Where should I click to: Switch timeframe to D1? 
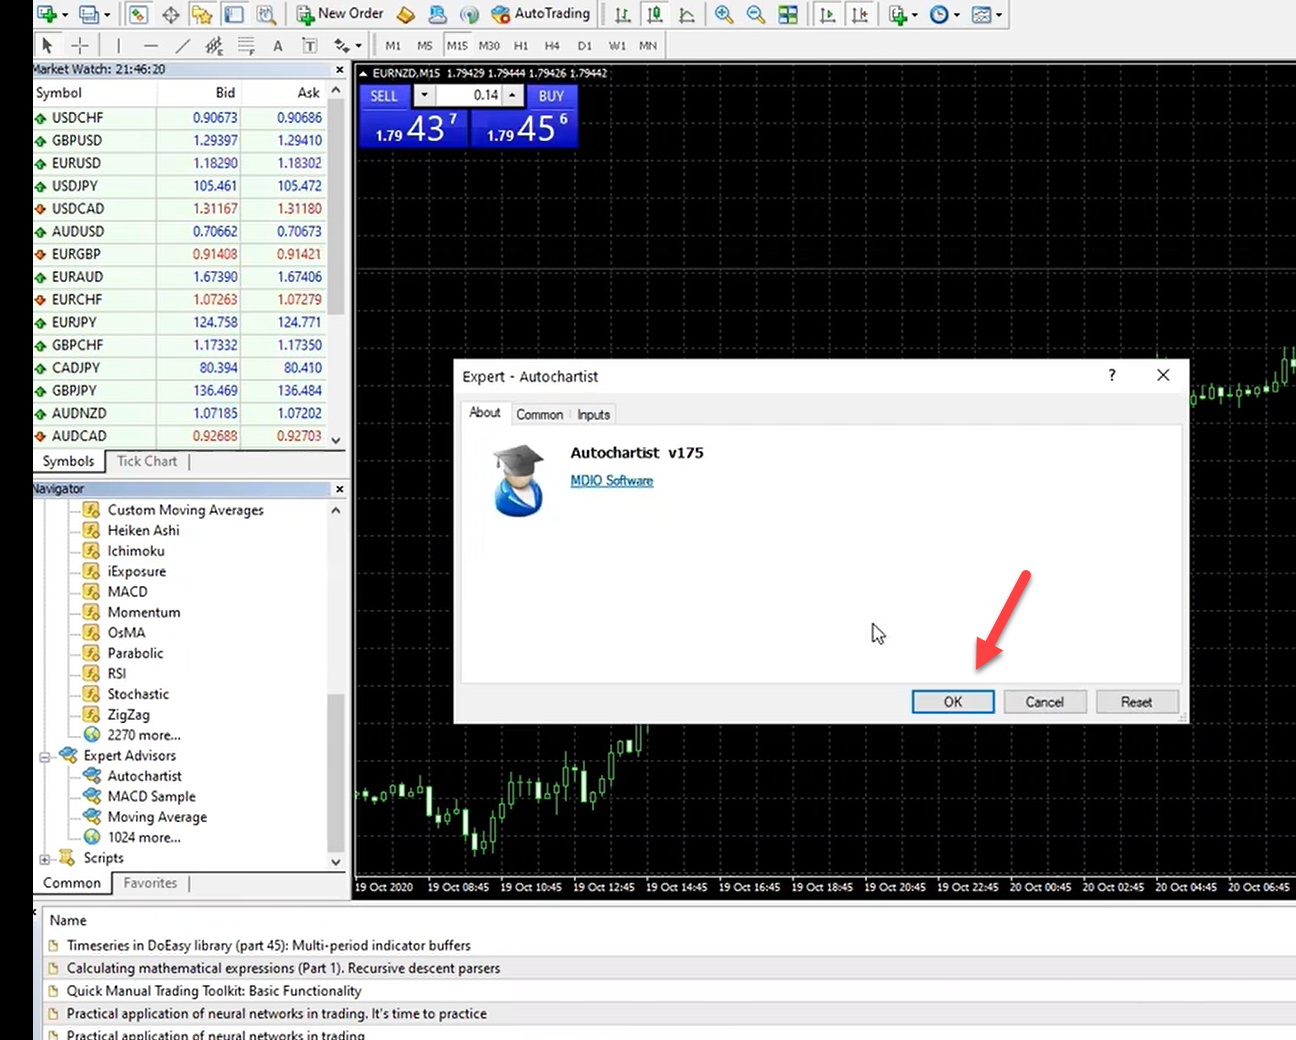(585, 45)
